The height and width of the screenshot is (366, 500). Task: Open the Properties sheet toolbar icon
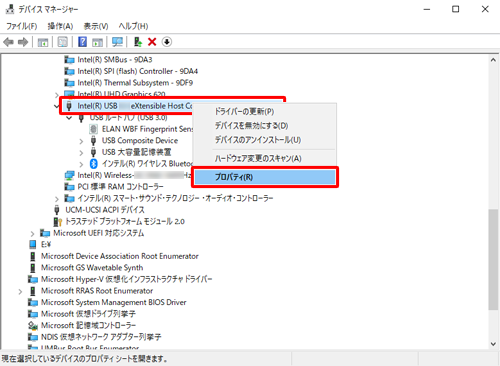62,42
